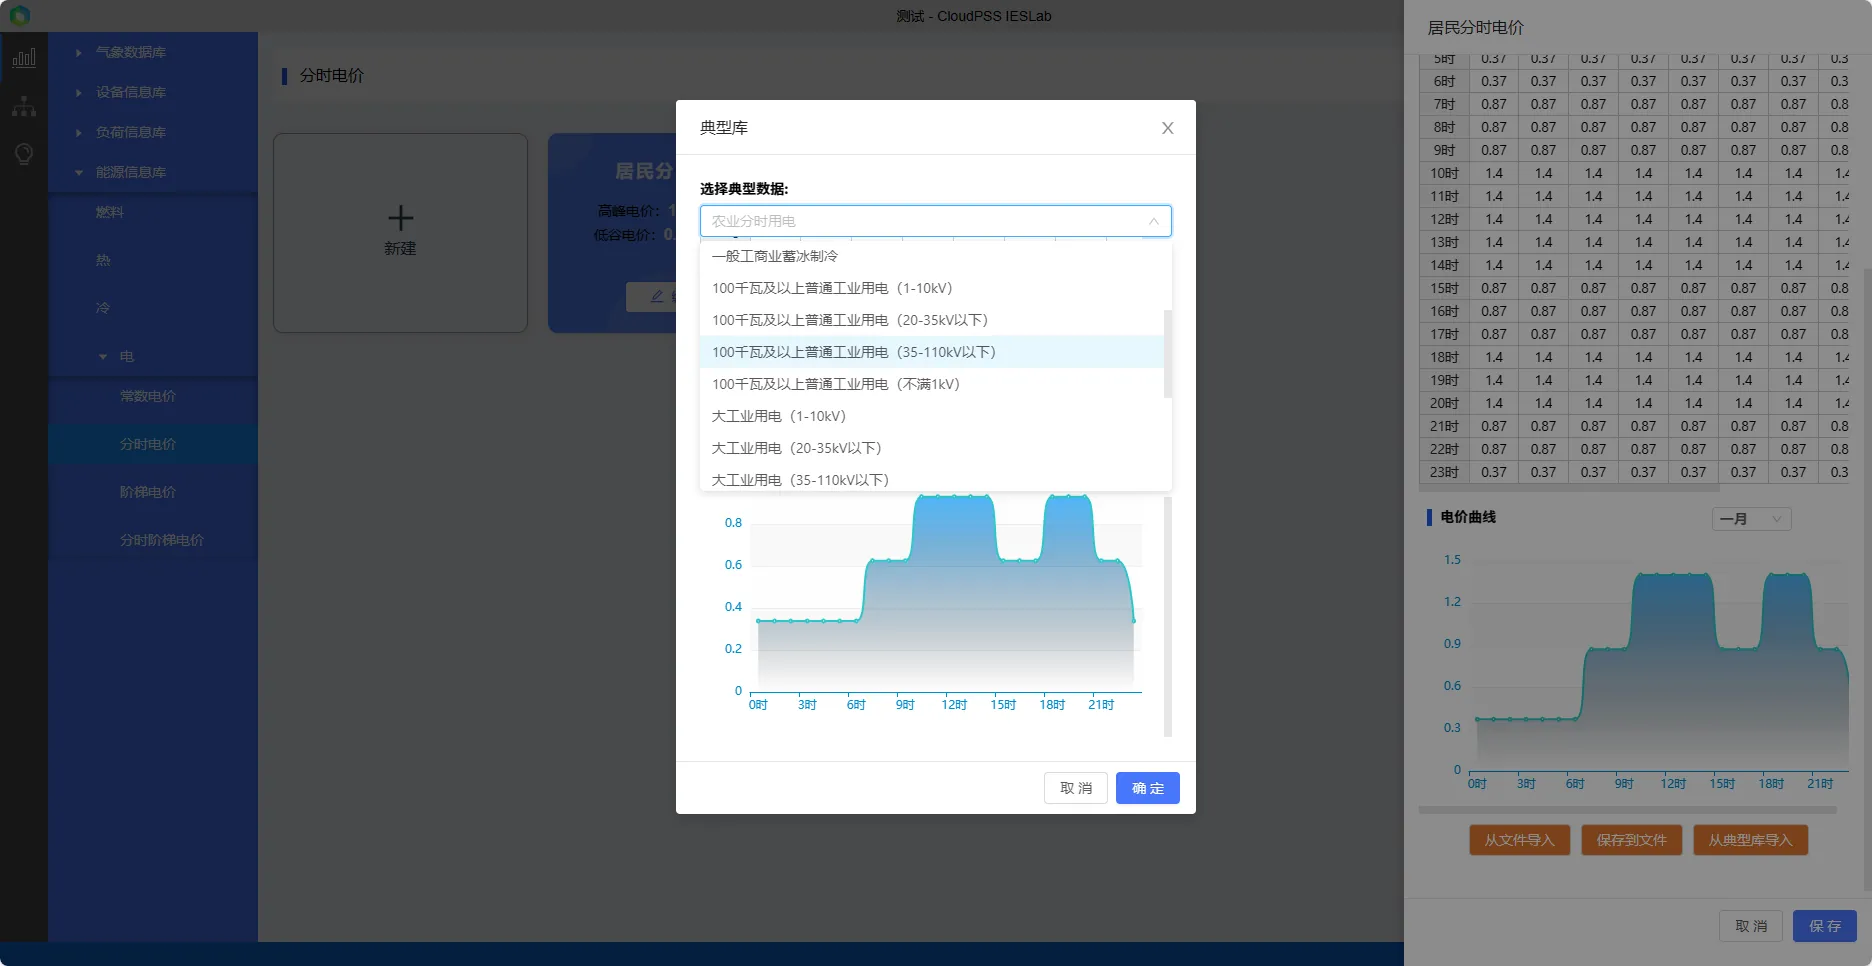
Task: Click the dropdown list vertical scrollbar
Action: click(x=1168, y=354)
